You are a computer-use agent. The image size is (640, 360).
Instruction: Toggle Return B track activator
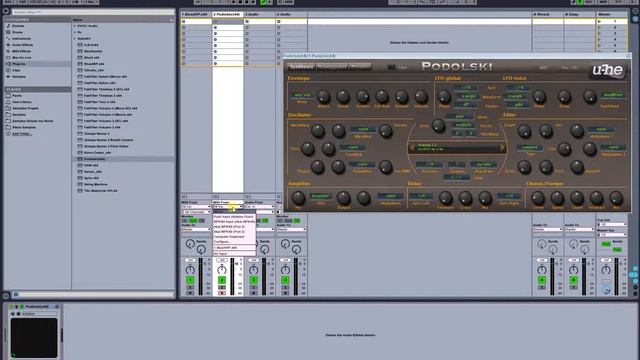coord(573,280)
